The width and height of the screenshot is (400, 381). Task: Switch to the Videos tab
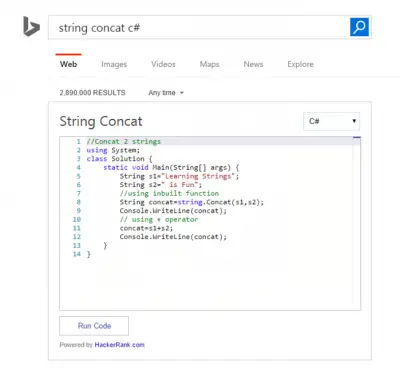(x=163, y=64)
